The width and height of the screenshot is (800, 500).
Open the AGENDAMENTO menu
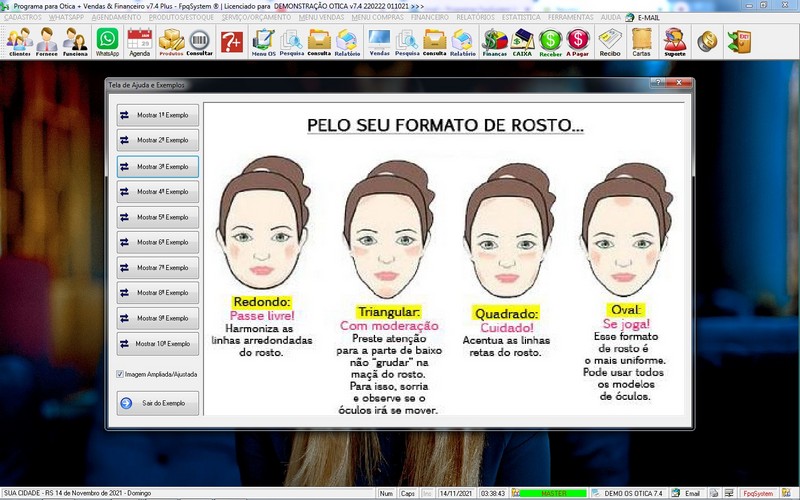click(116, 17)
